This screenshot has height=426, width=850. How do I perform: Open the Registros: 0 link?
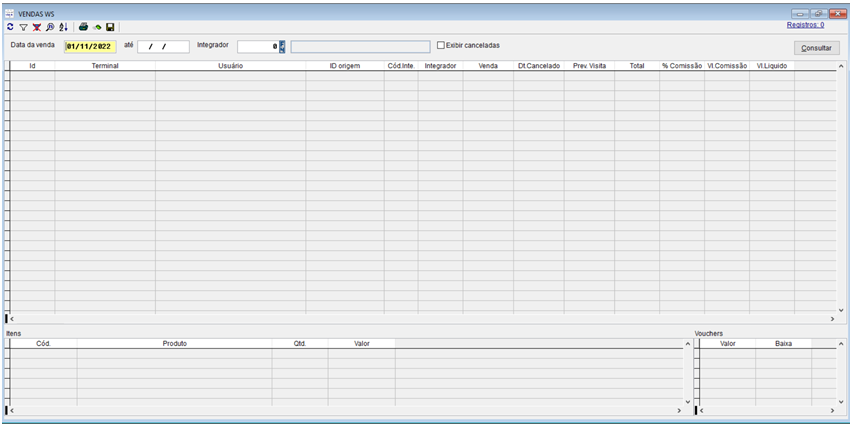pyautogui.click(x=805, y=24)
